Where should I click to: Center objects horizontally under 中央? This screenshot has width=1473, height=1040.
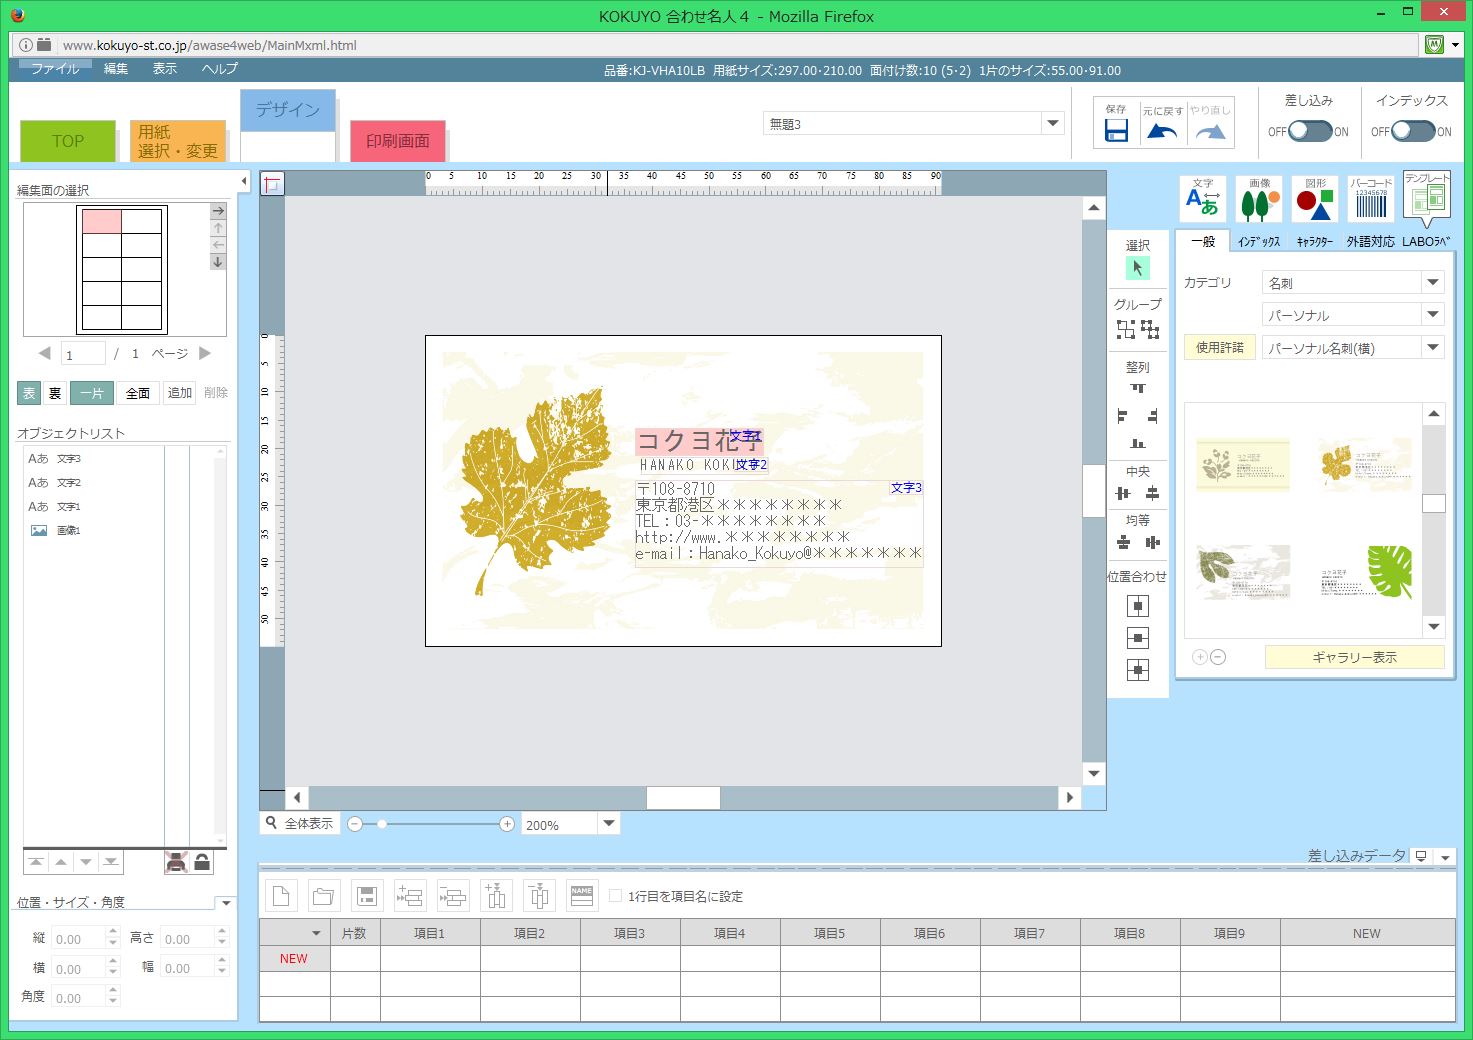[x=1123, y=493]
